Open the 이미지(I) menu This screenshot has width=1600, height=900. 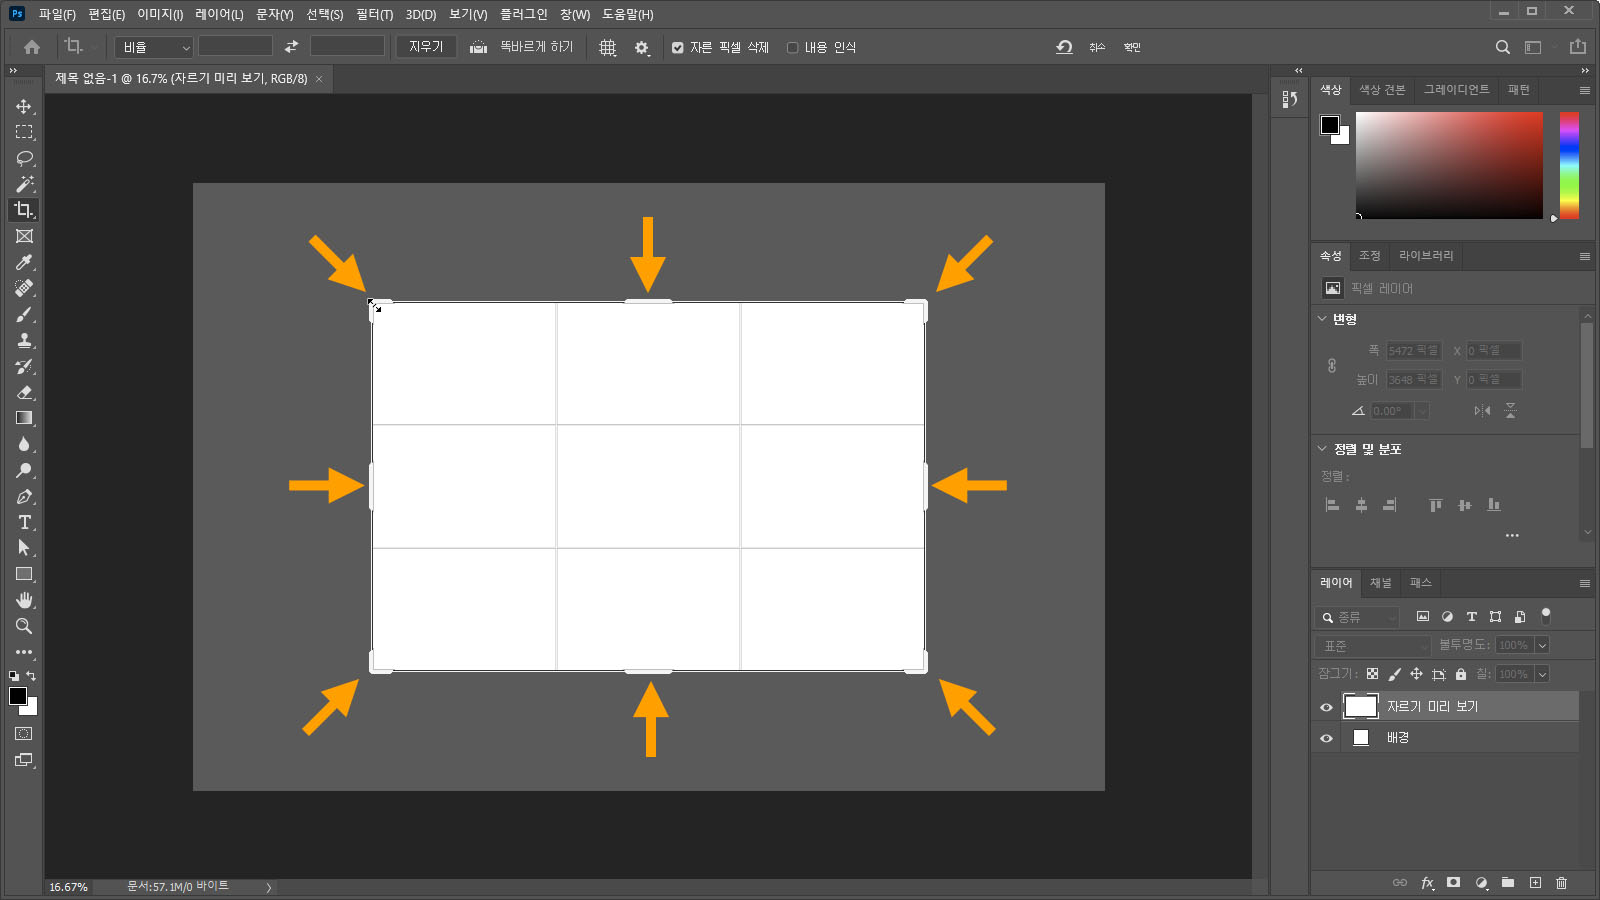160,14
